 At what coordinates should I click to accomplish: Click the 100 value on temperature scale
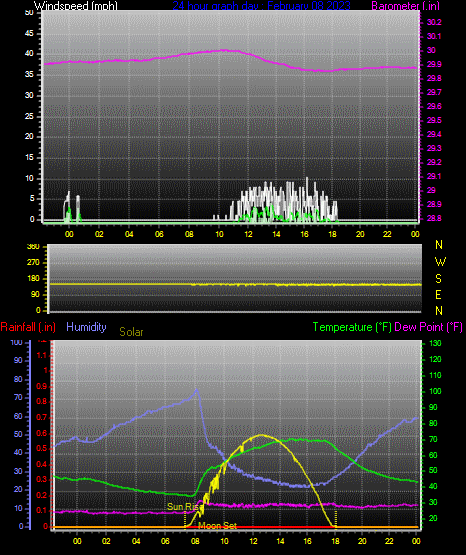pos(435,391)
